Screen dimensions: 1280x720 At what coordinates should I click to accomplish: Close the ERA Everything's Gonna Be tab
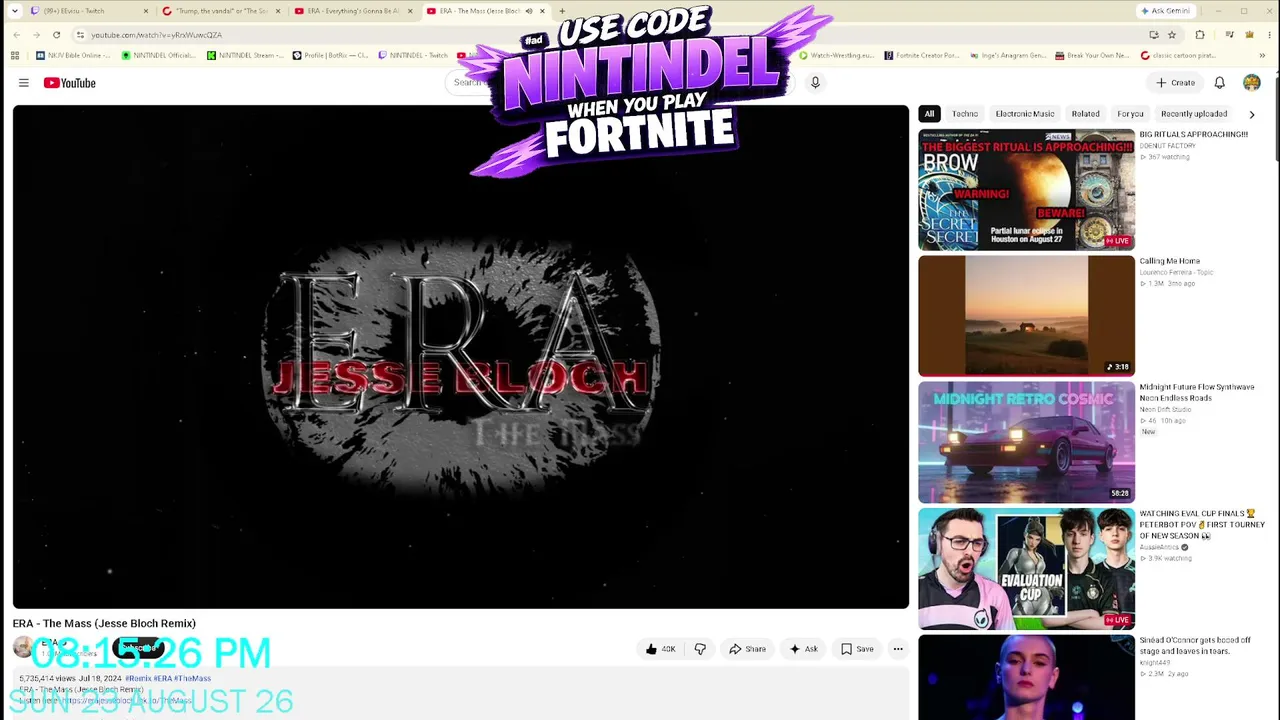(x=410, y=11)
